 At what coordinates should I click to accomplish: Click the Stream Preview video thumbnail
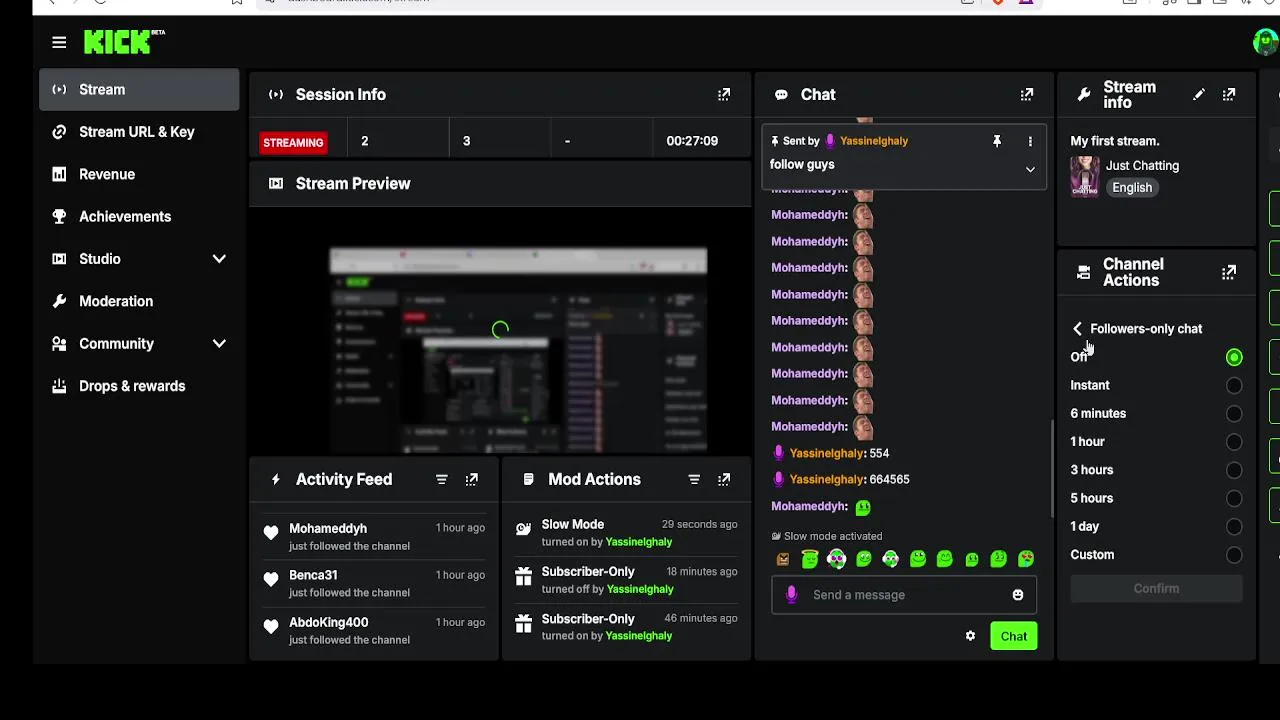pos(518,349)
